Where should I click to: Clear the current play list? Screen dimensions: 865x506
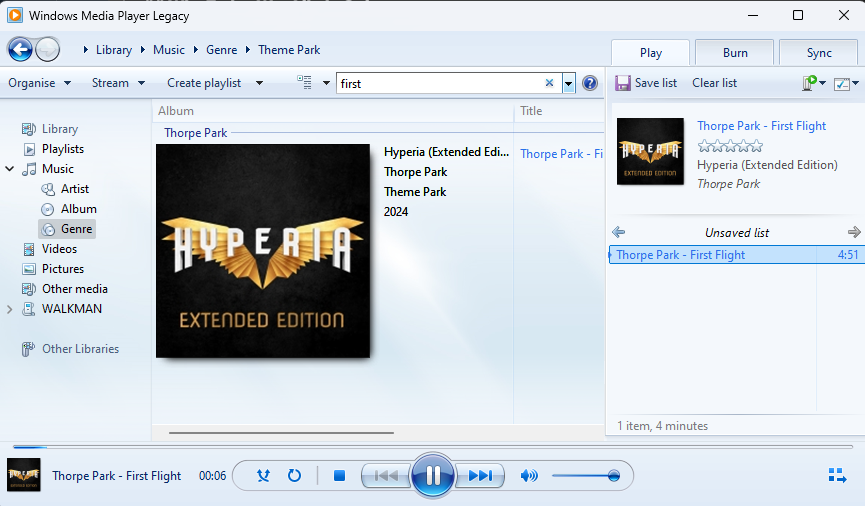tap(714, 83)
